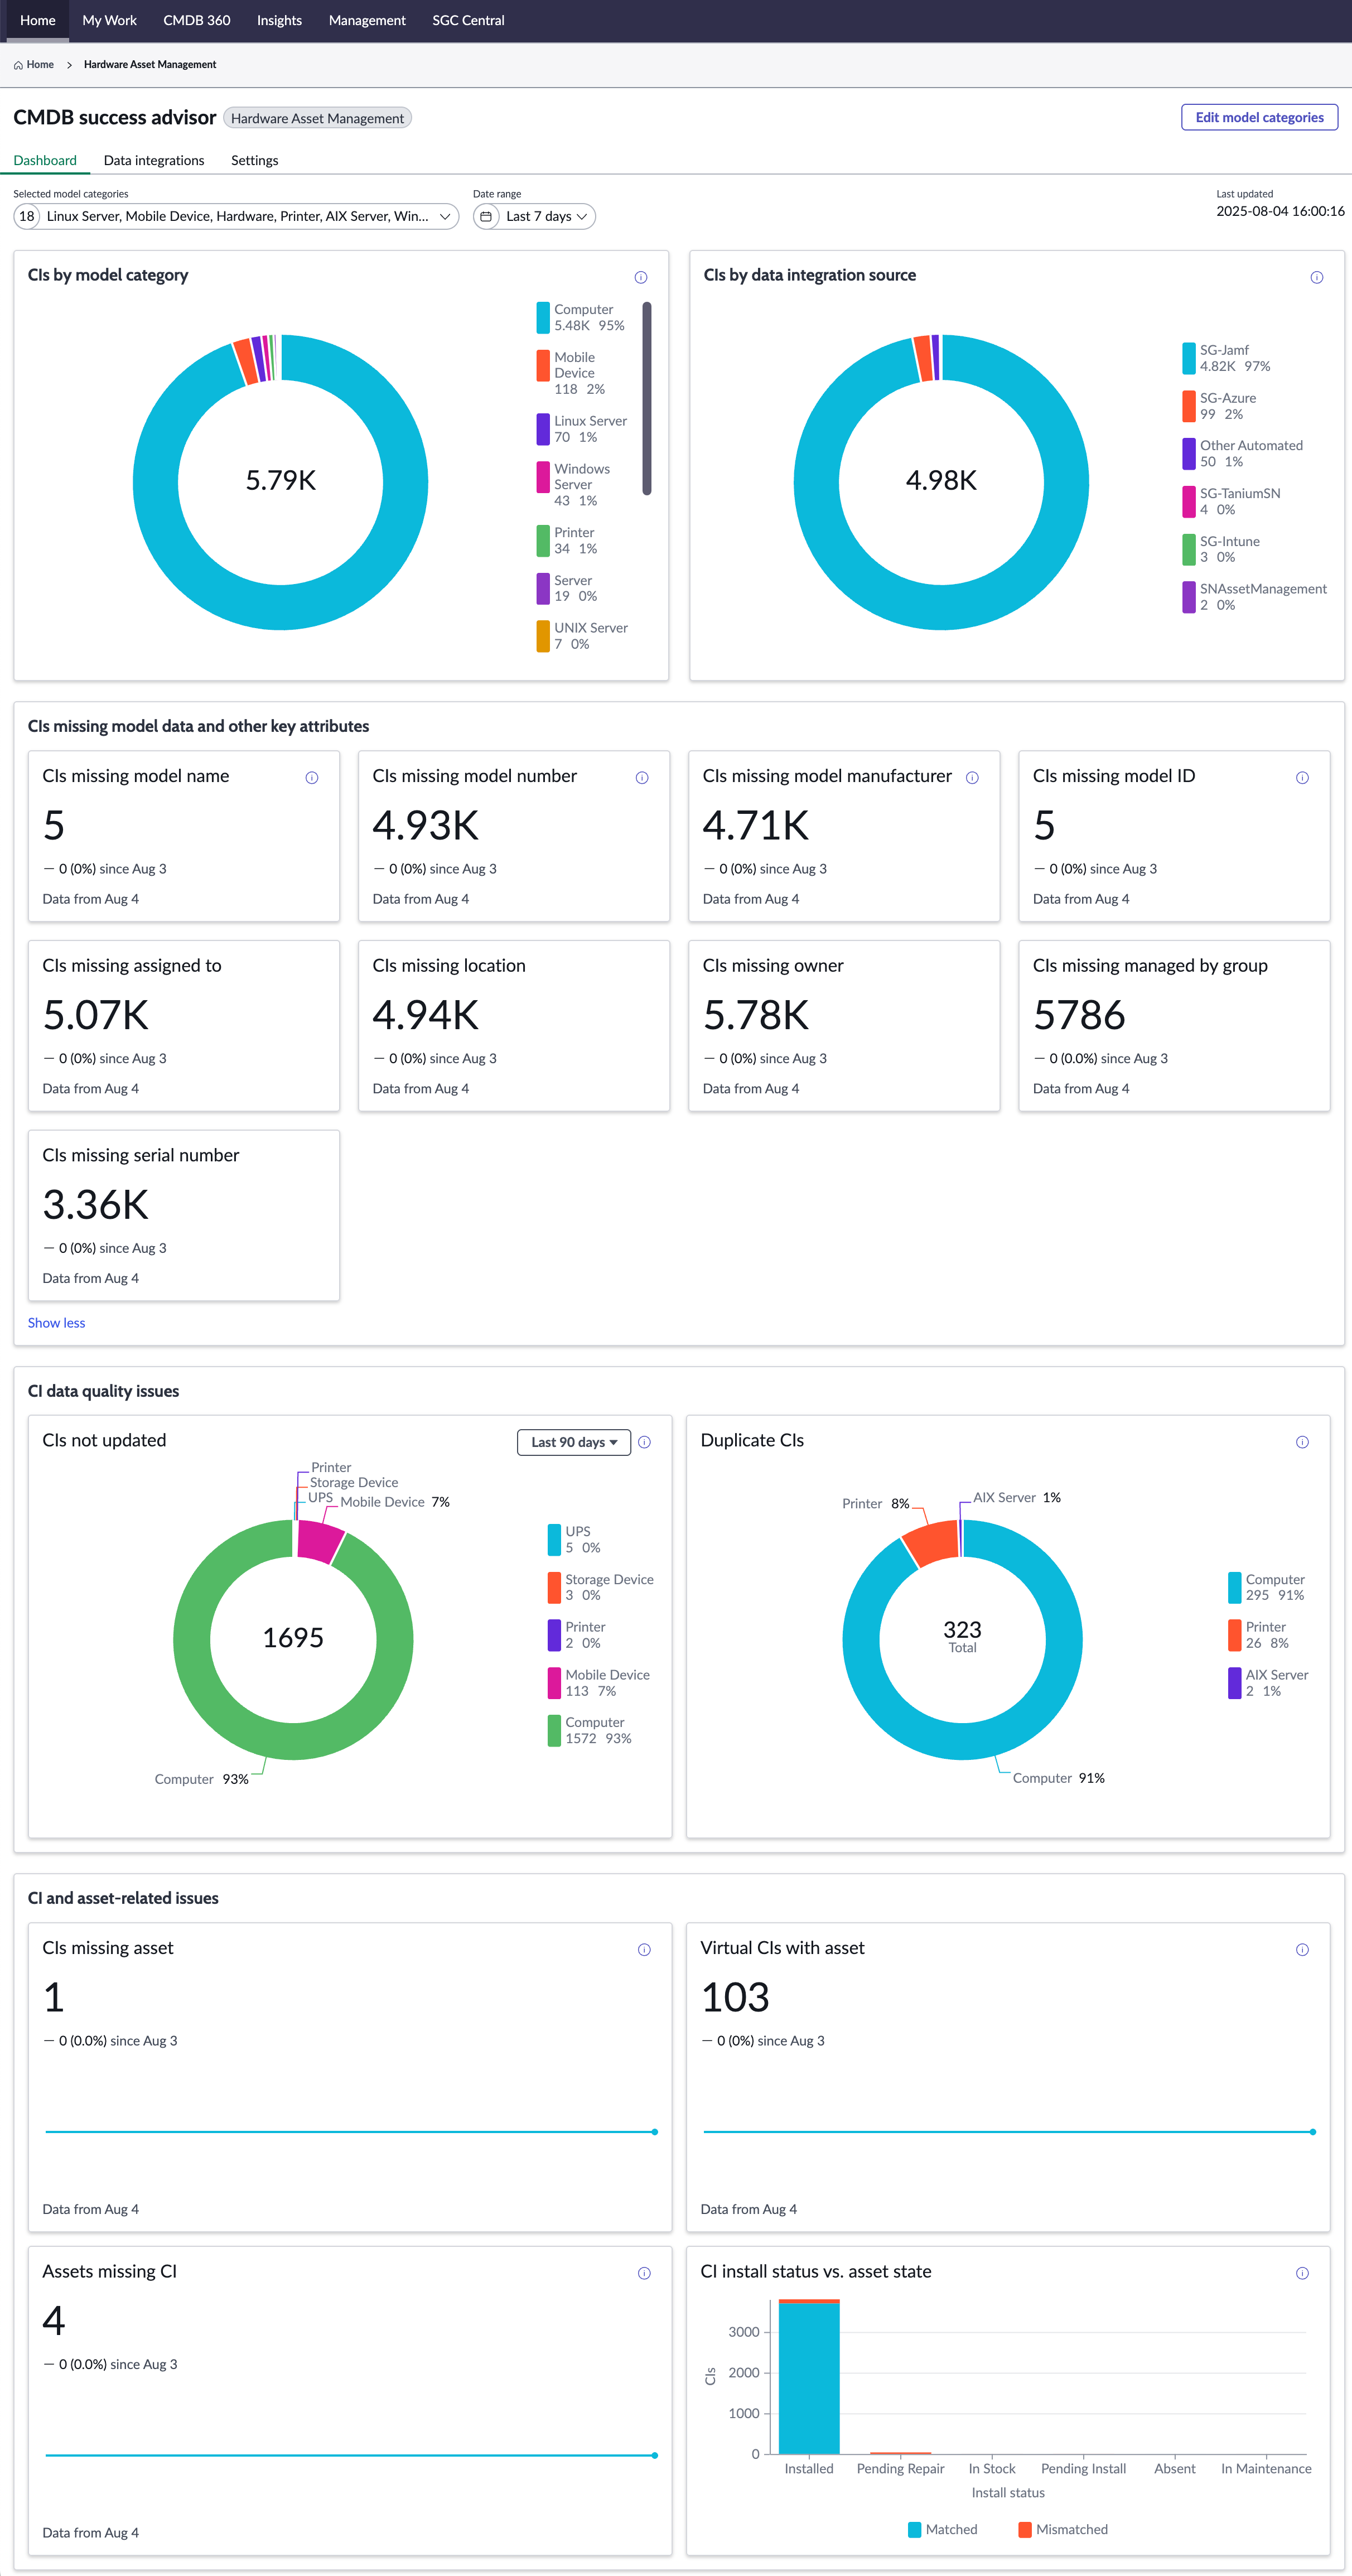The width and height of the screenshot is (1352, 2576).
Task: Click the SNAssetManagement legend entry
Action: [x=1255, y=597]
